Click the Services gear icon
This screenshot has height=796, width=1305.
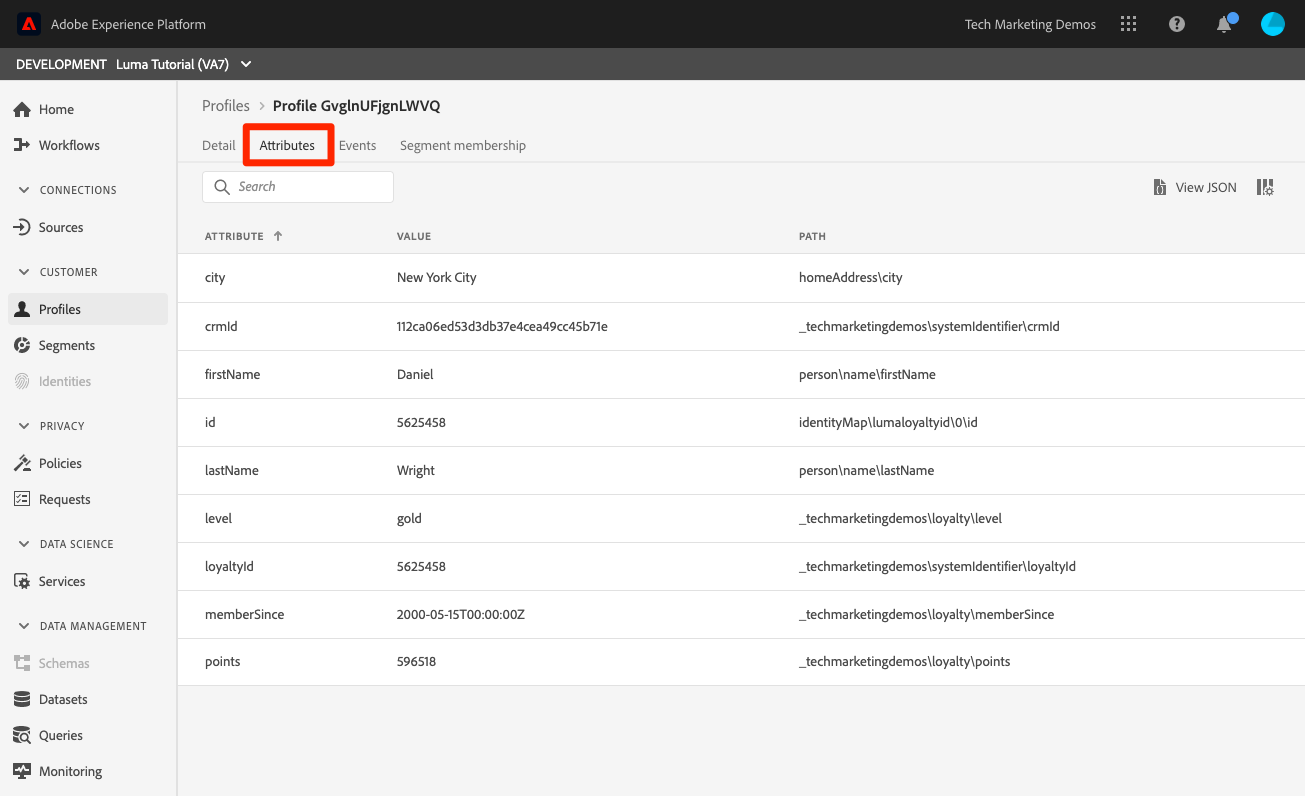pyautogui.click(x=22, y=581)
